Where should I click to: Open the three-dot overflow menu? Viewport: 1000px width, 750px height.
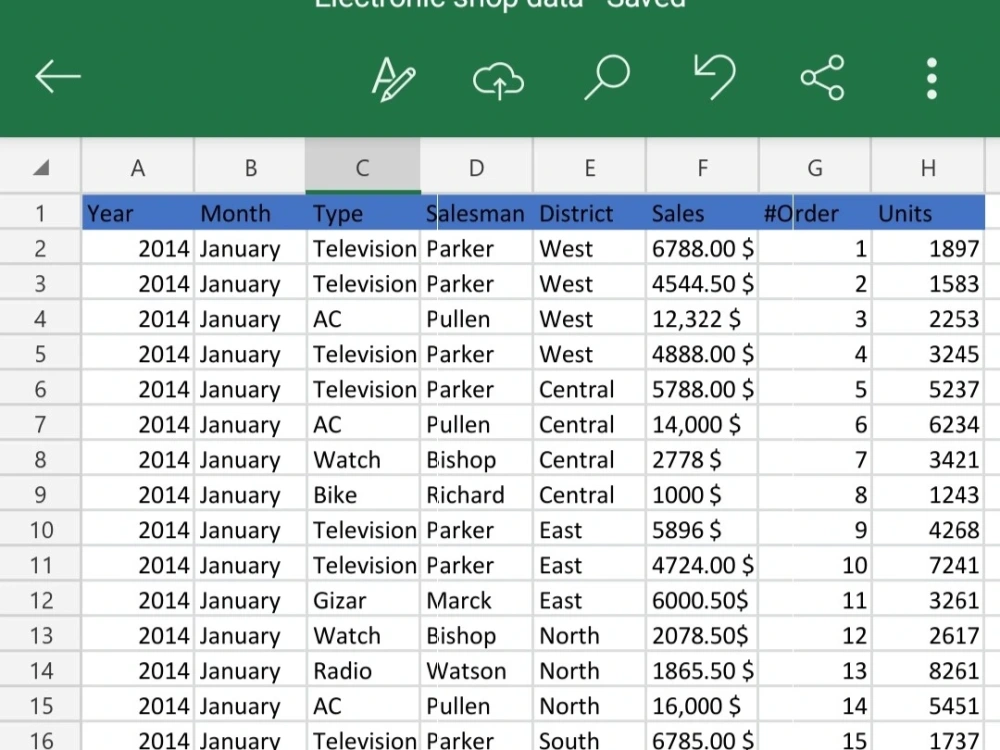(932, 78)
